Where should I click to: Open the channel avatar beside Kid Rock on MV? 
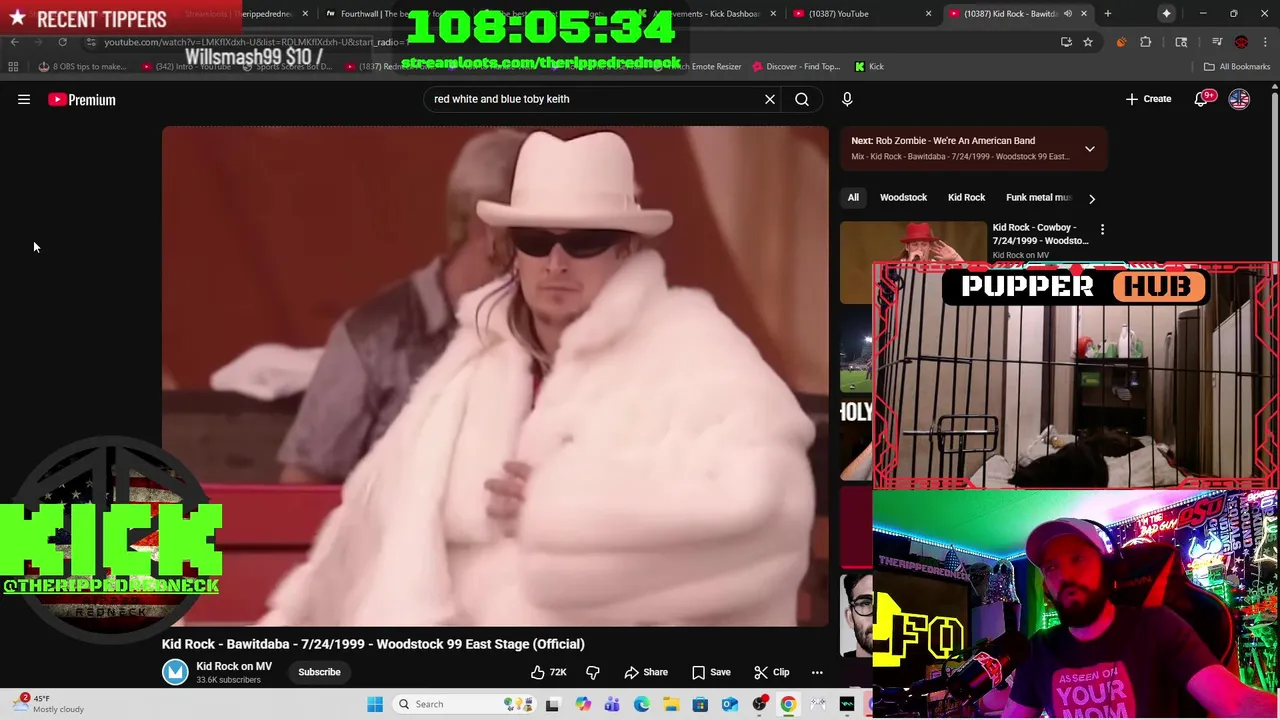tap(175, 672)
